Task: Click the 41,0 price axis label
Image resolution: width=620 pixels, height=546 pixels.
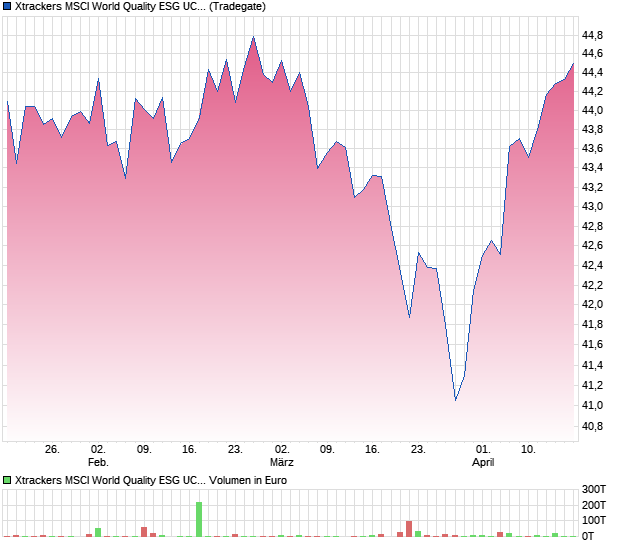Action: tap(592, 405)
